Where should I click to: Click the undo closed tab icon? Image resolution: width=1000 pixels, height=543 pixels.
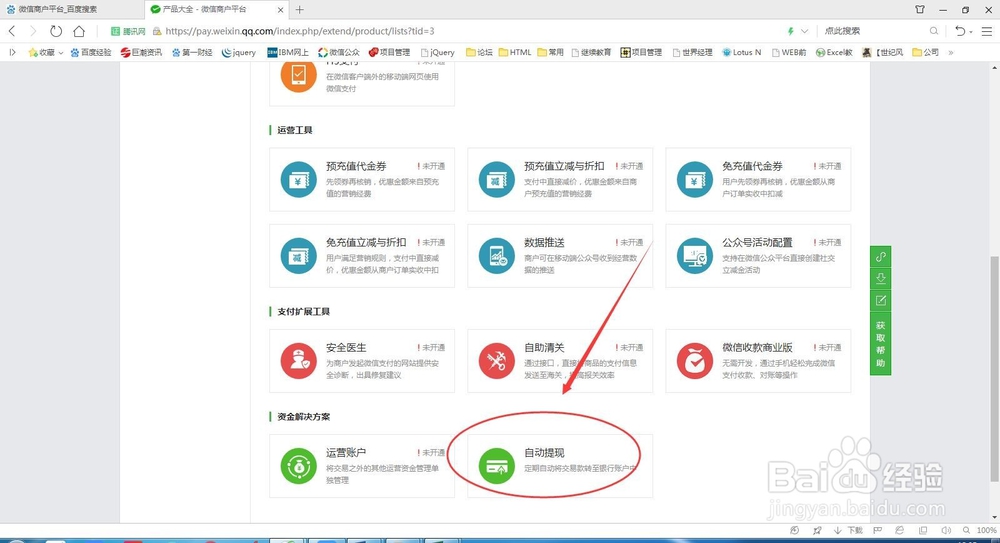click(x=960, y=31)
